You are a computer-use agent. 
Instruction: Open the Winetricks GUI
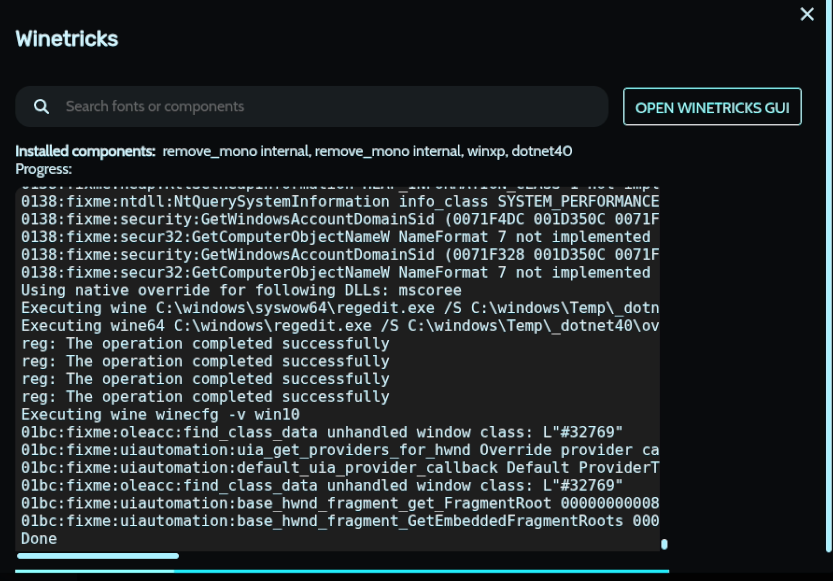tap(712, 107)
